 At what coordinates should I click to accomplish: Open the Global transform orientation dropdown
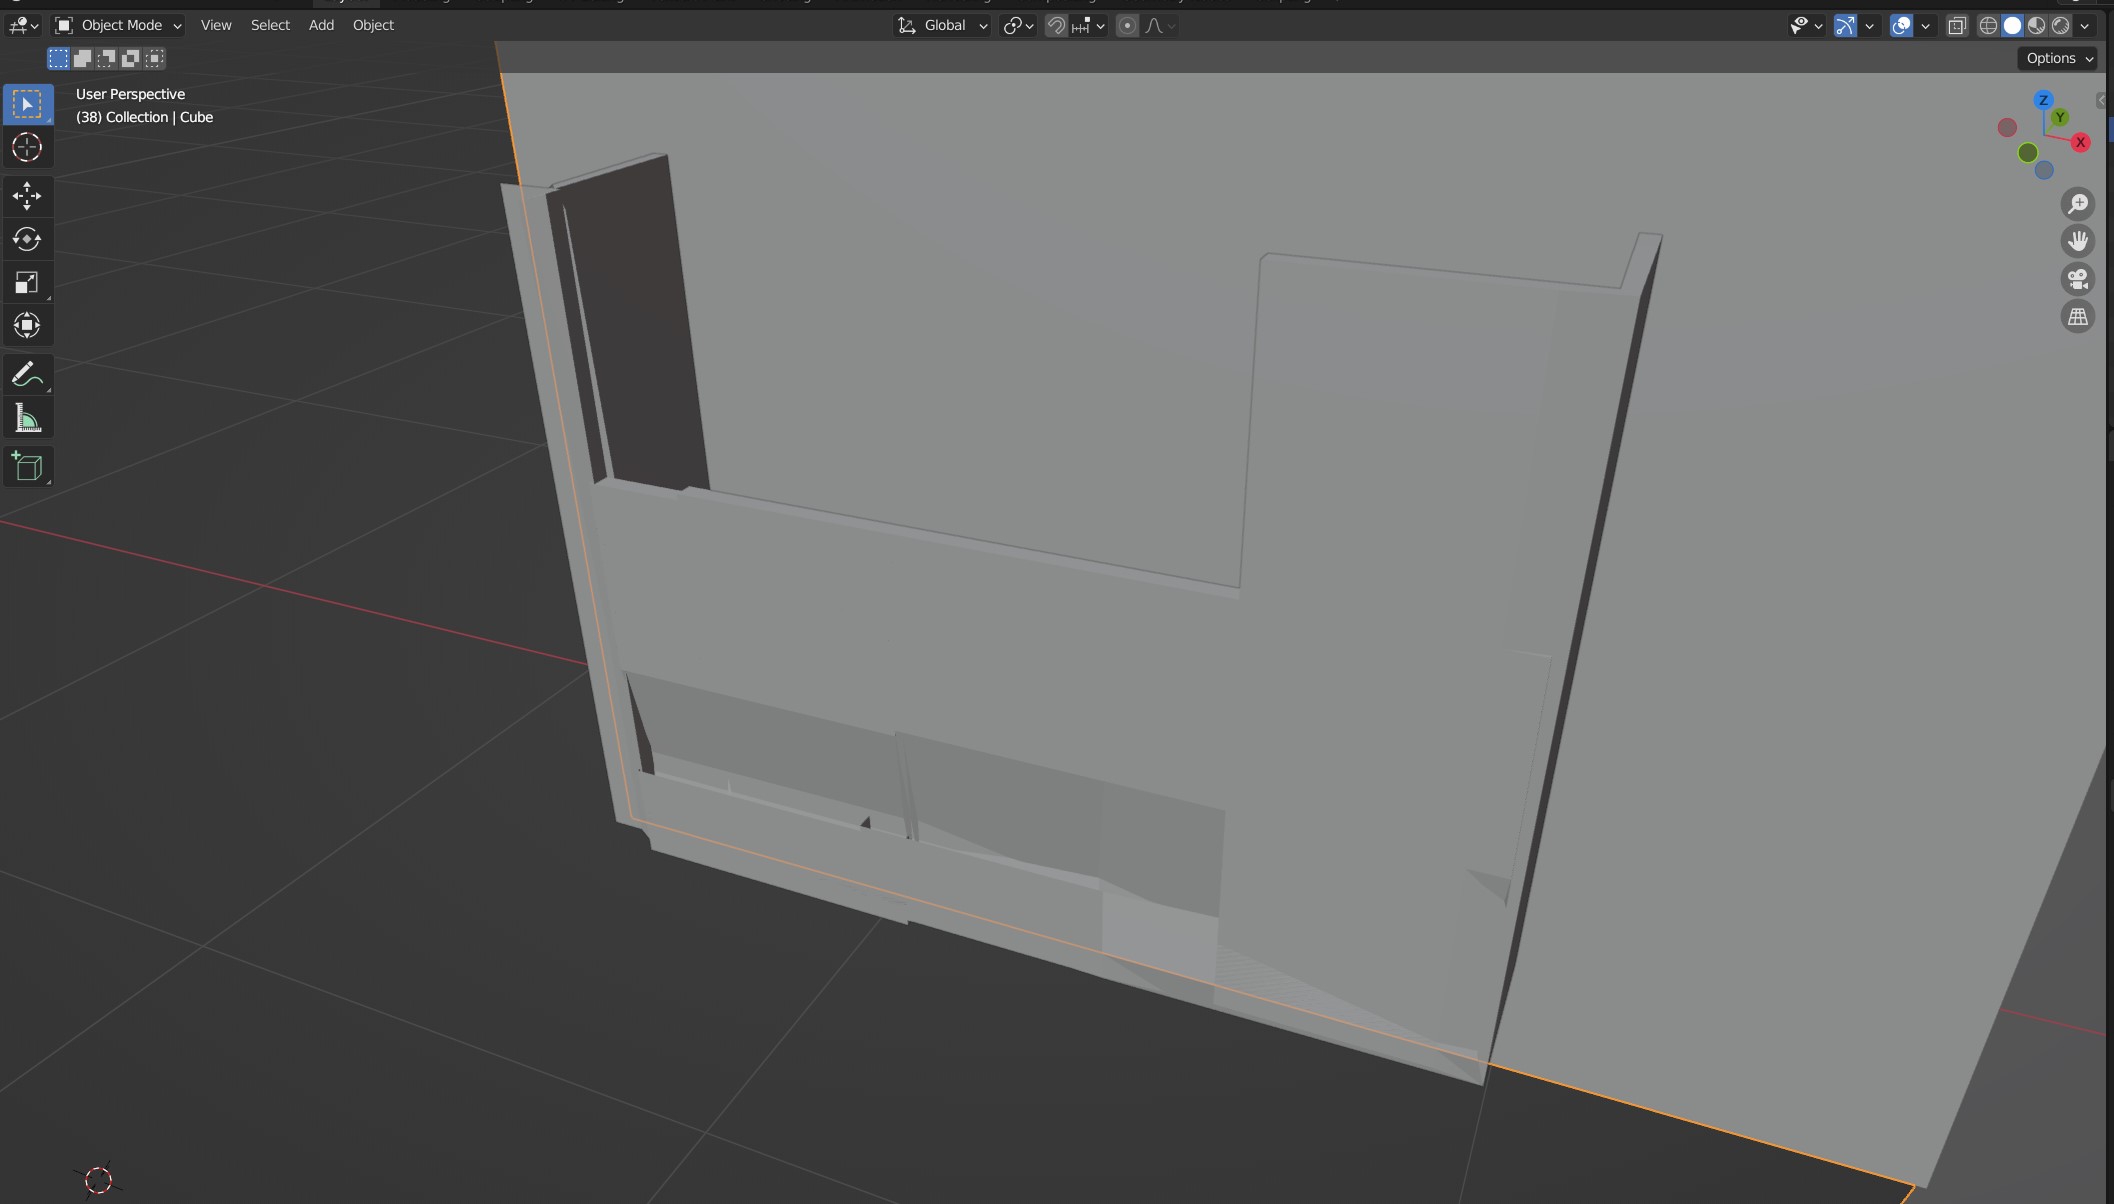[942, 26]
